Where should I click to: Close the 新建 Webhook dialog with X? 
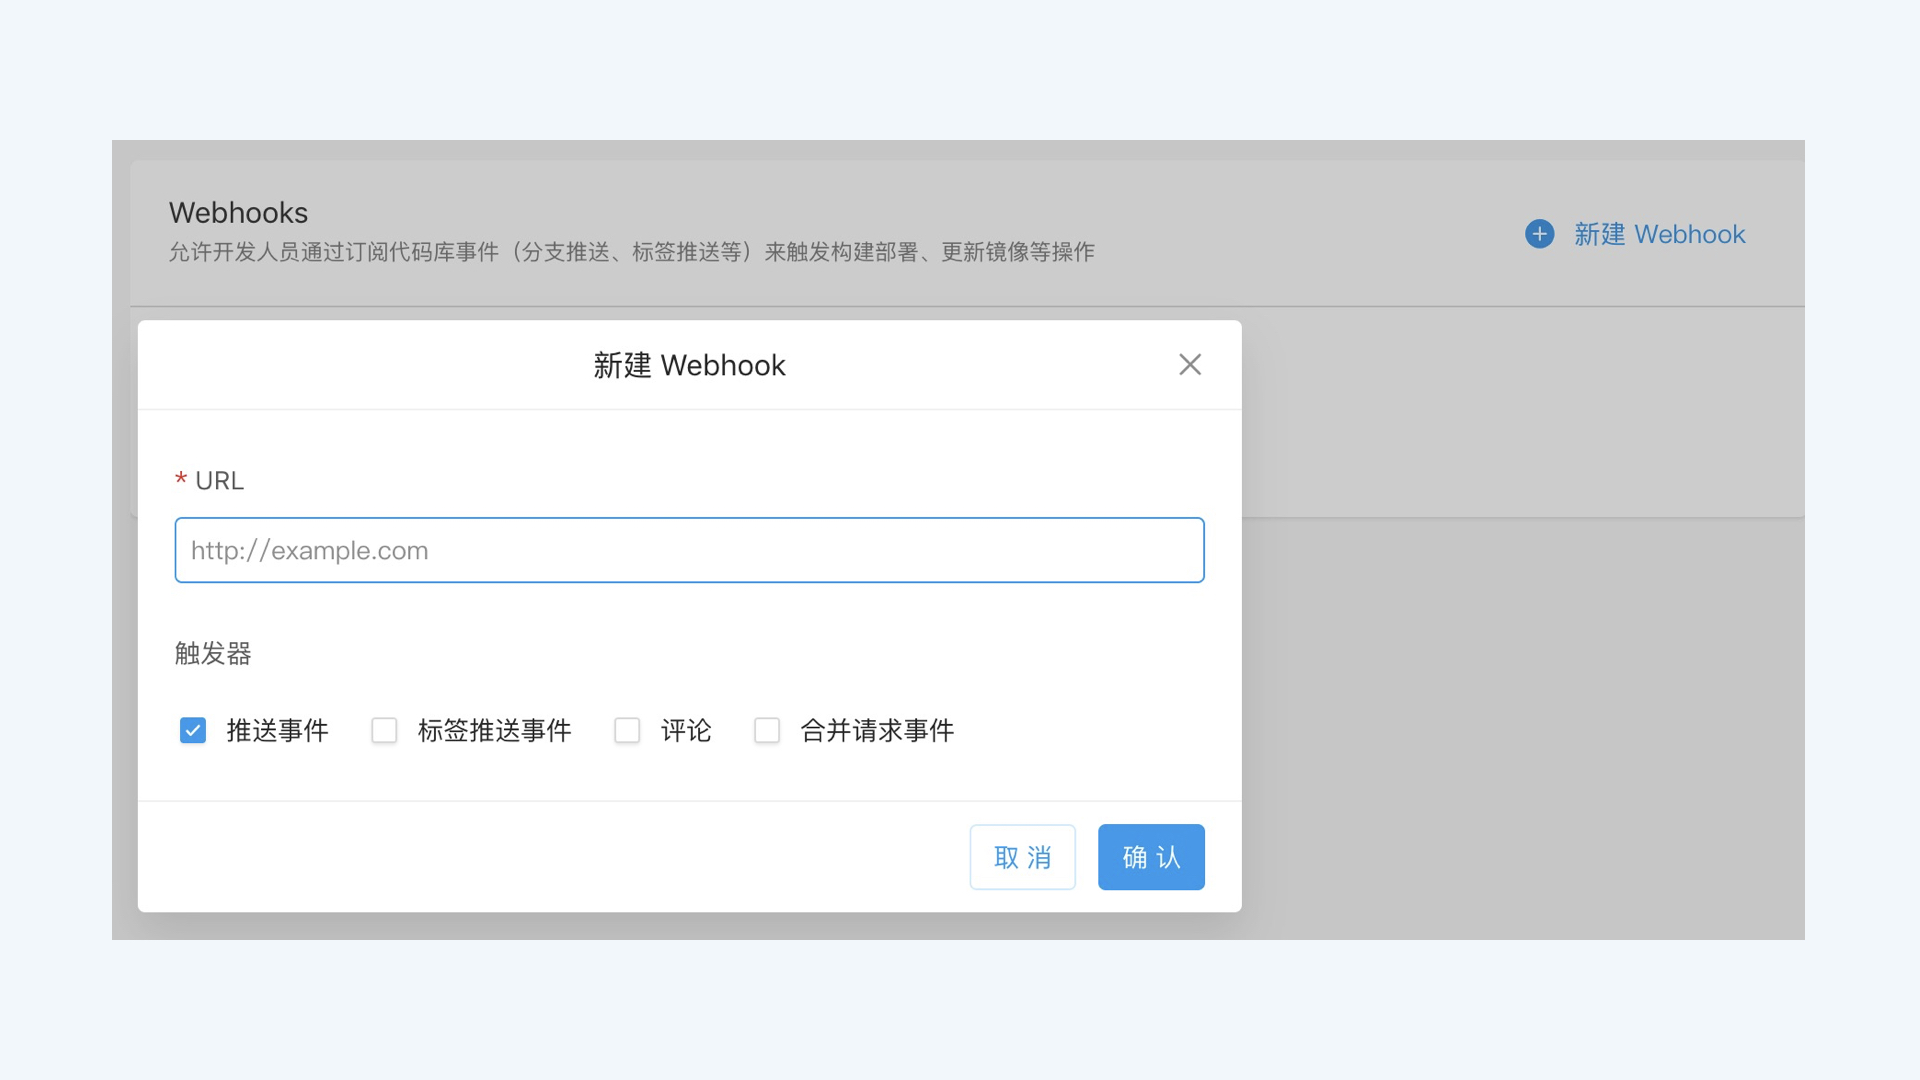tap(1190, 365)
